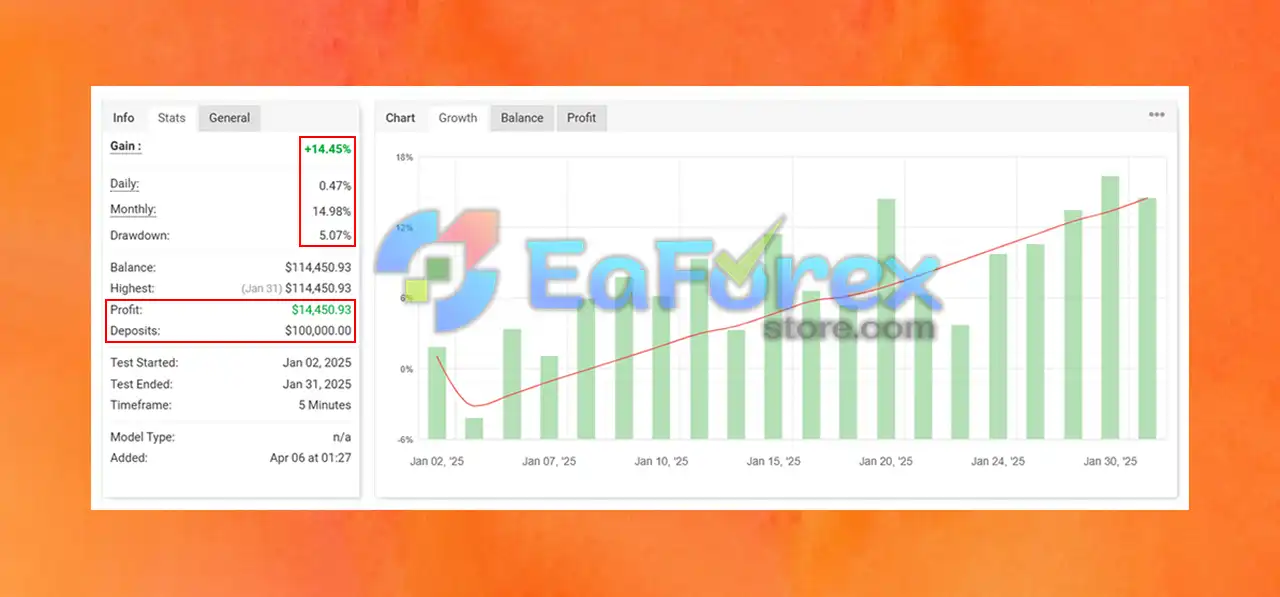The width and height of the screenshot is (1280, 597).
Task: Click the (Jan 31) highest date note
Action: 260,288
